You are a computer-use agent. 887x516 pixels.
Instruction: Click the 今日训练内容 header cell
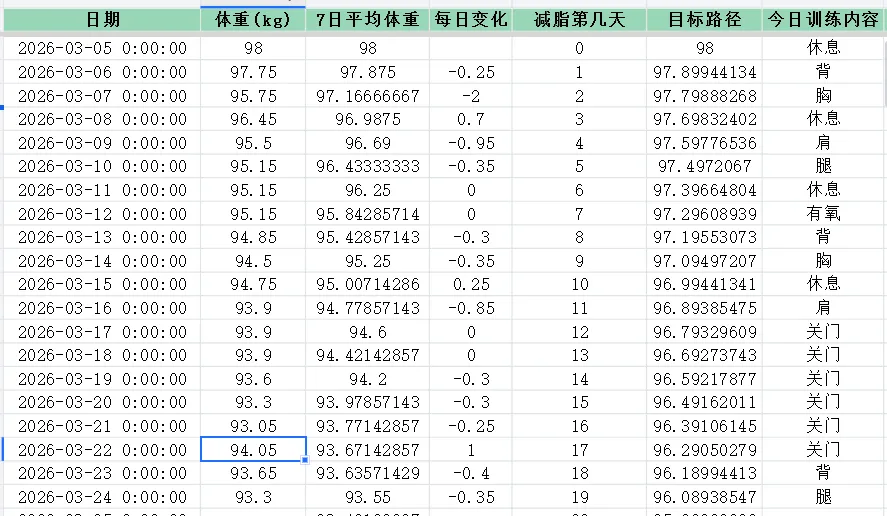[823, 20]
